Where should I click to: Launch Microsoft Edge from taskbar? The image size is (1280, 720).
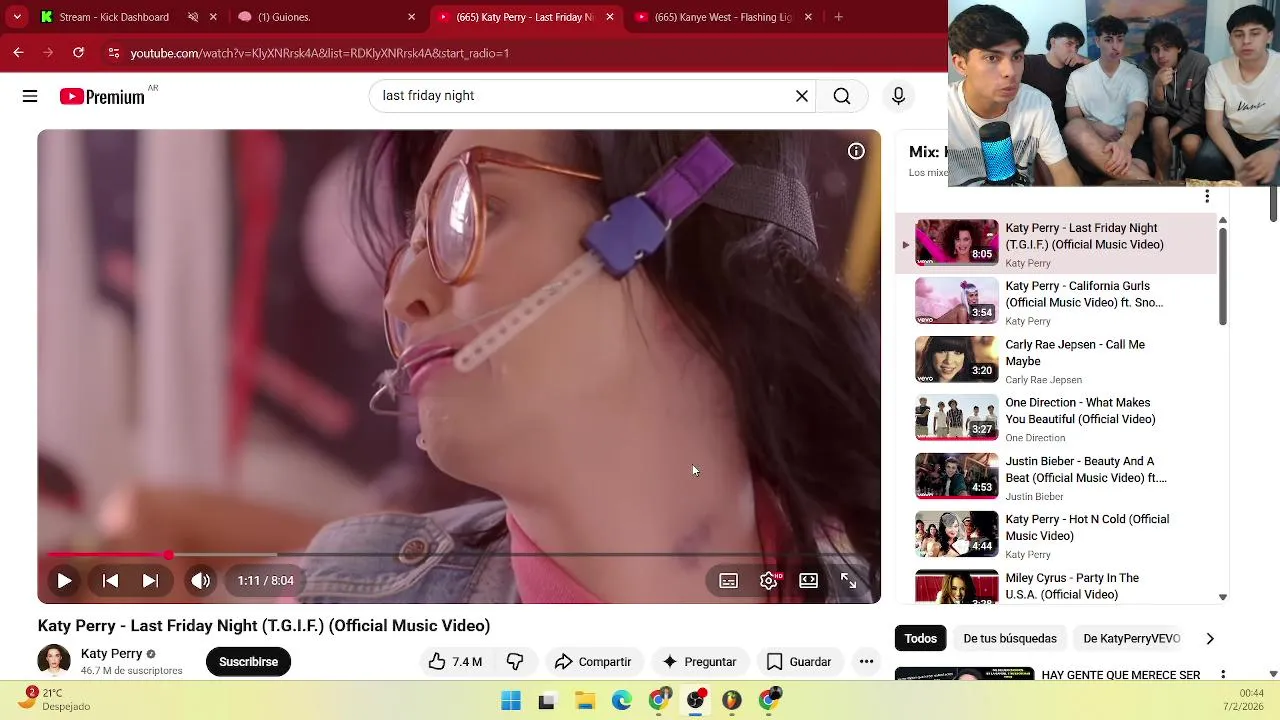(621, 701)
